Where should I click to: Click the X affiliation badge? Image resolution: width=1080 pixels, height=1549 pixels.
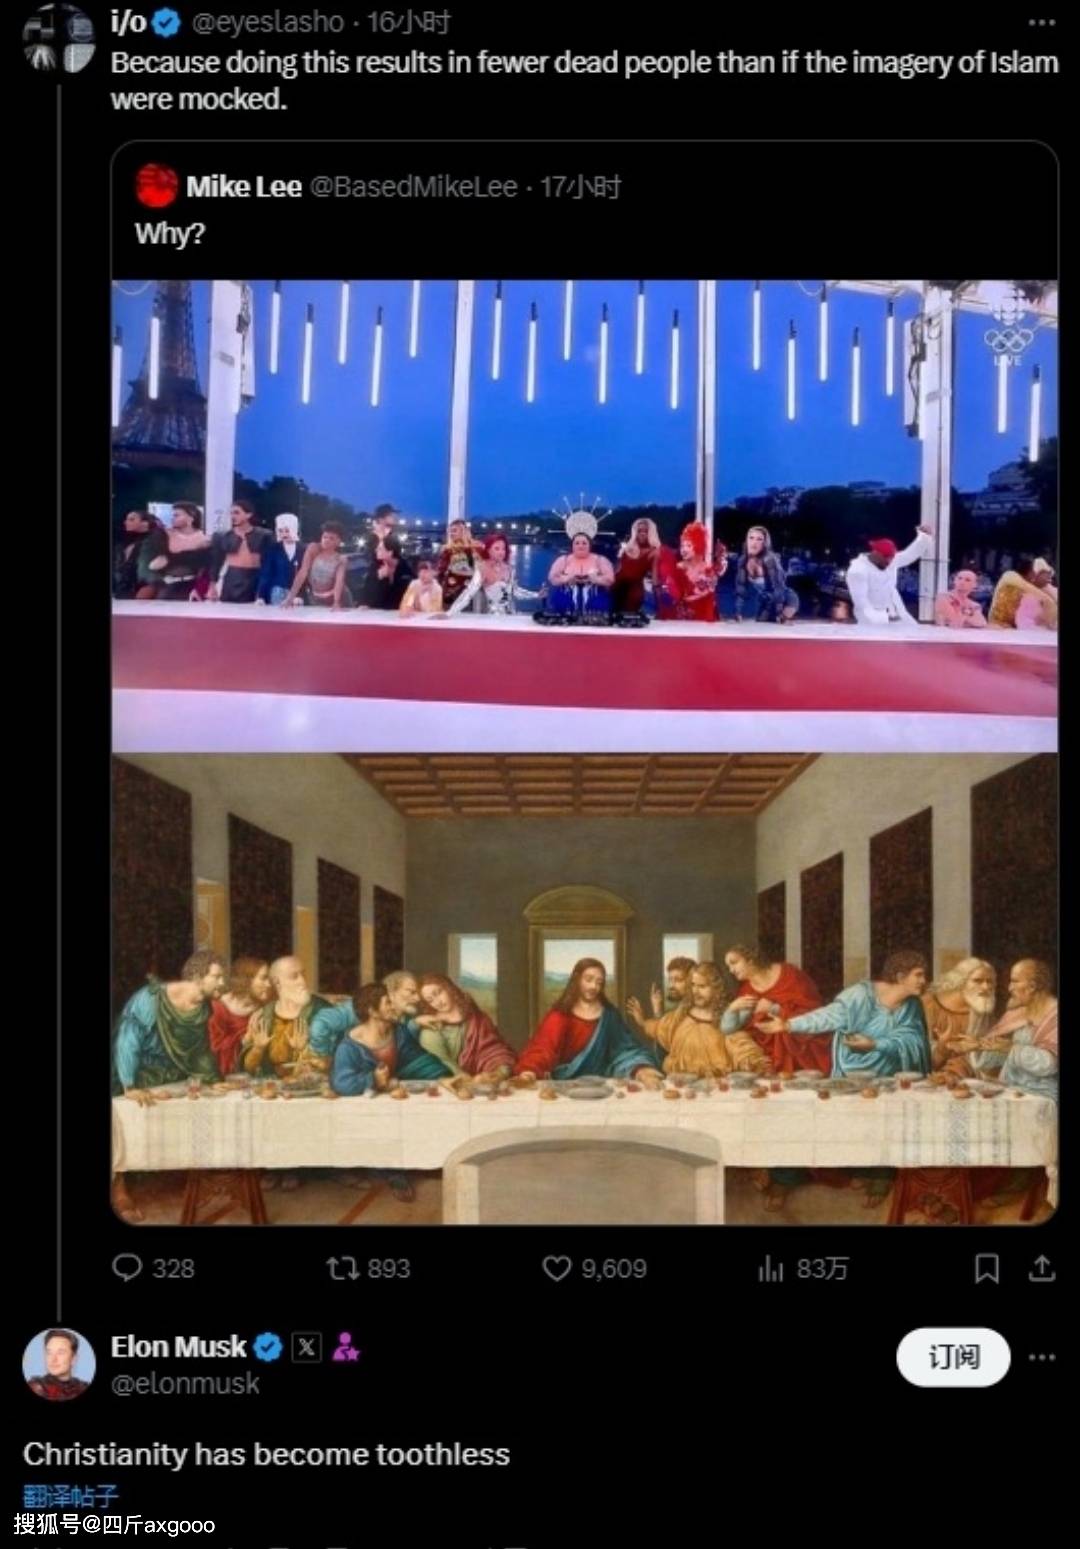click(x=307, y=1347)
